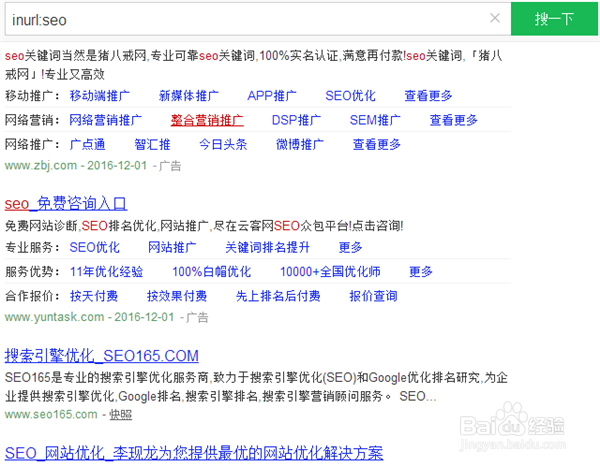The image size is (600, 466).
Task: Open the 网站推广 link
Action: 172,248
